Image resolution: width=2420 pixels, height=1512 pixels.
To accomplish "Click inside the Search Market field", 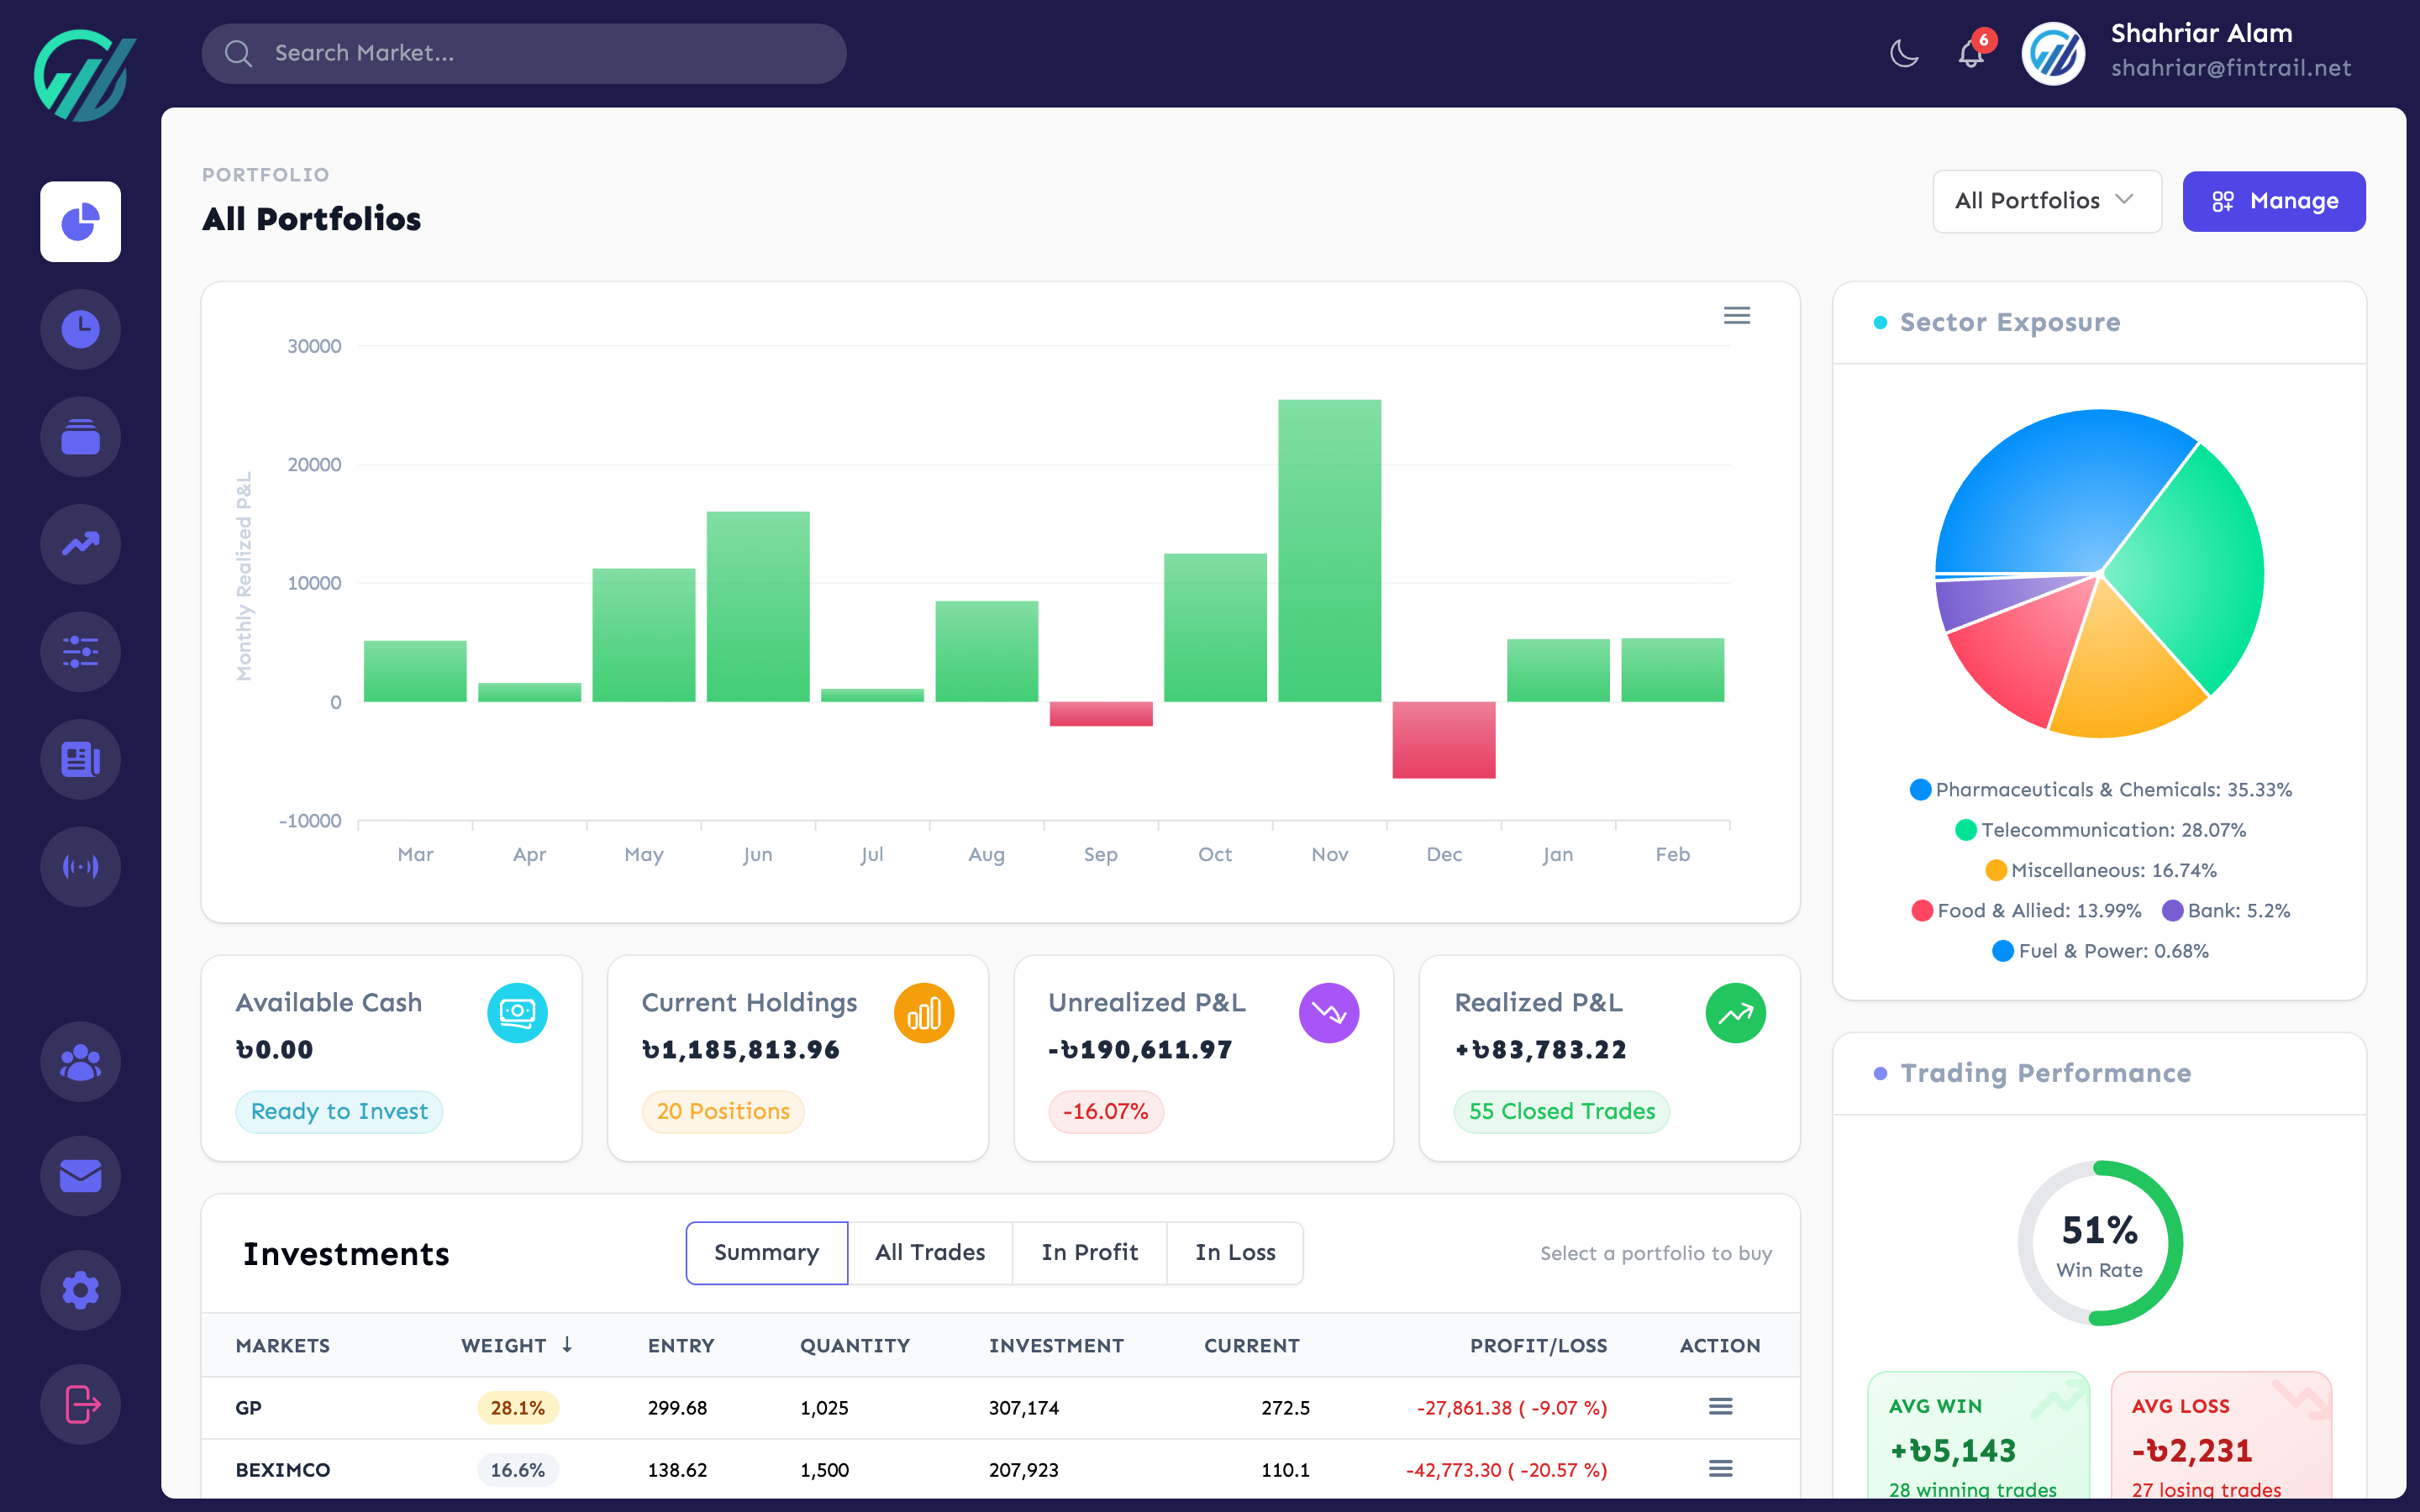I will (522, 53).
